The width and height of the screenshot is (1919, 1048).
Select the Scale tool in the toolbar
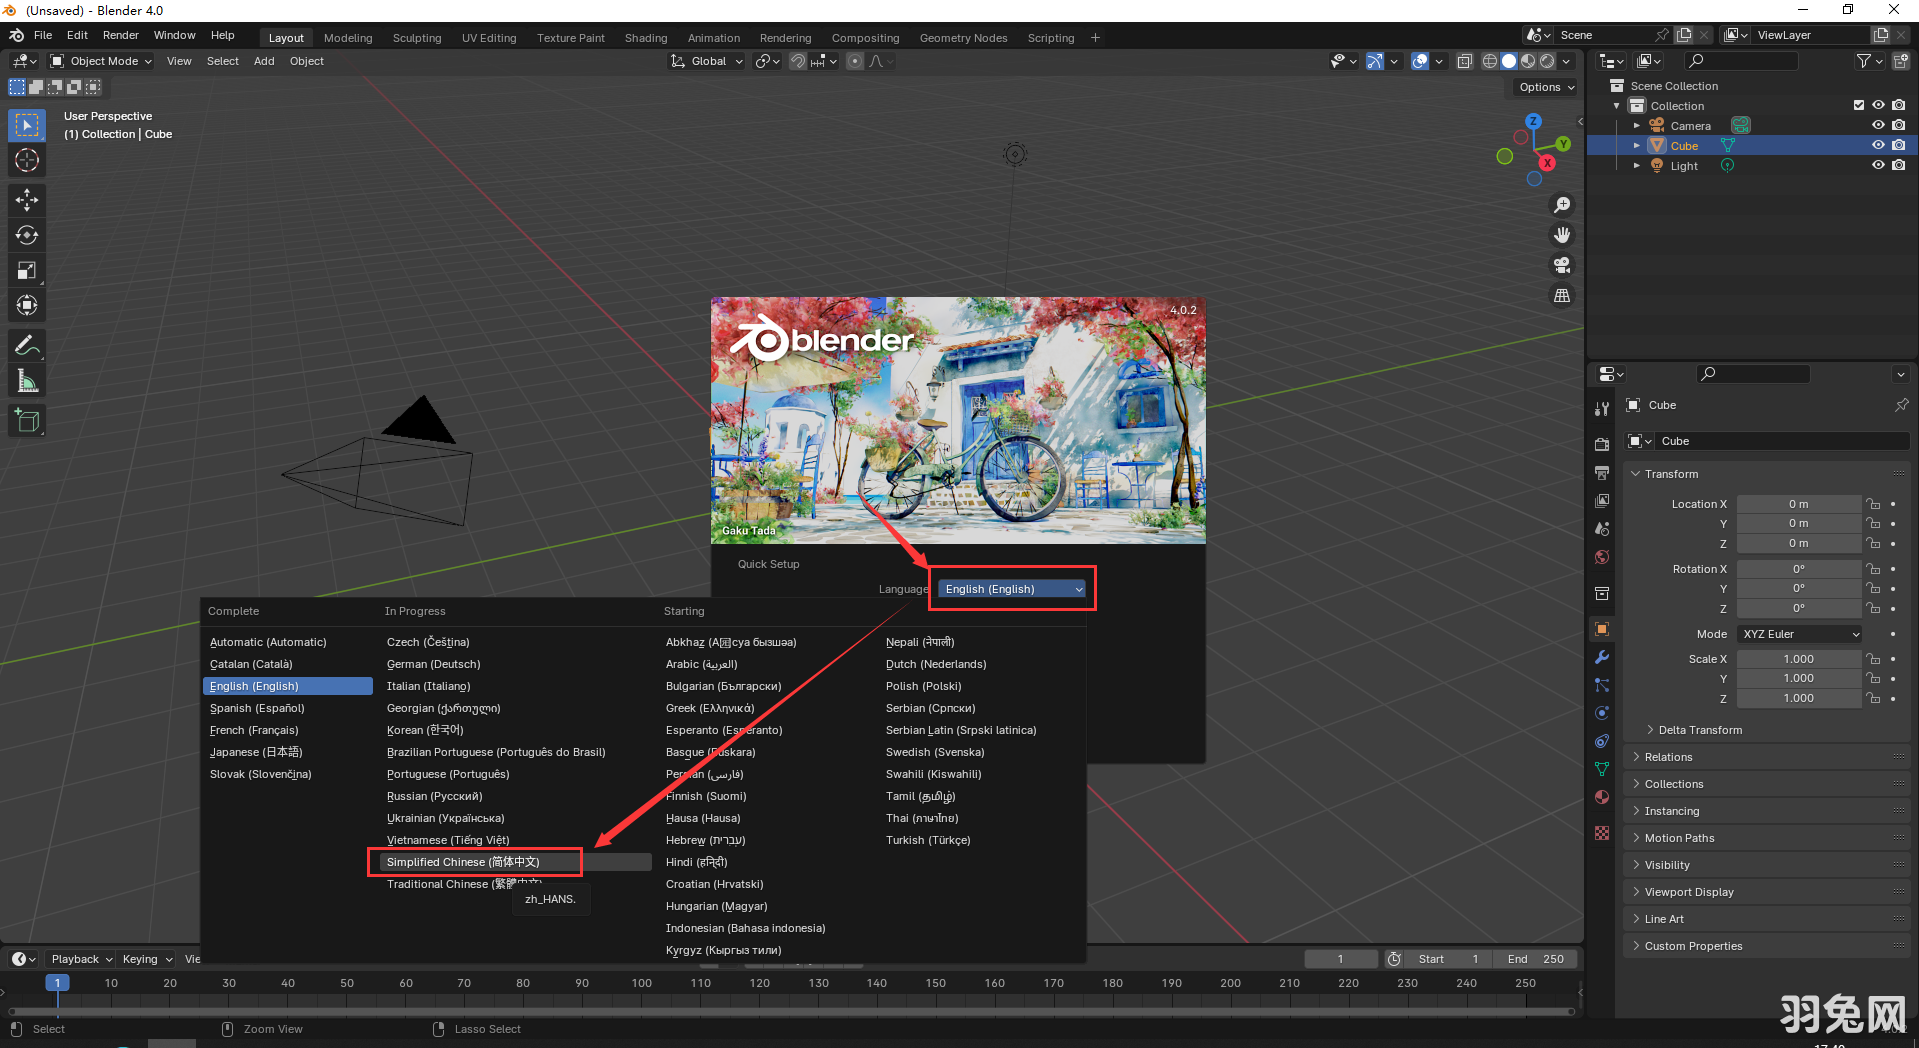[x=26, y=270]
